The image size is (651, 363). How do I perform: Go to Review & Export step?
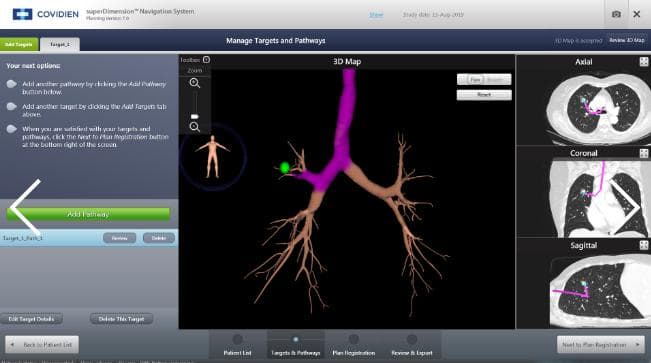click(412, 346)
